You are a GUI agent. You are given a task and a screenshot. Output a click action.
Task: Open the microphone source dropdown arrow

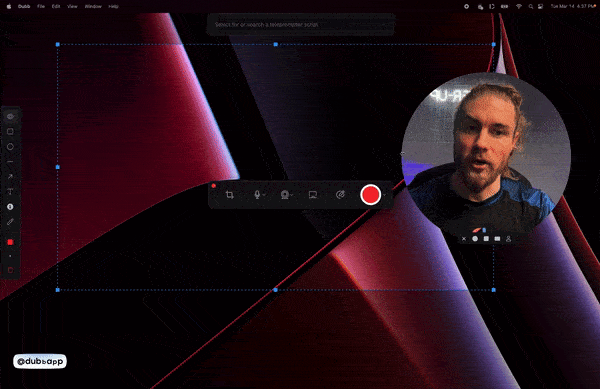264,195
